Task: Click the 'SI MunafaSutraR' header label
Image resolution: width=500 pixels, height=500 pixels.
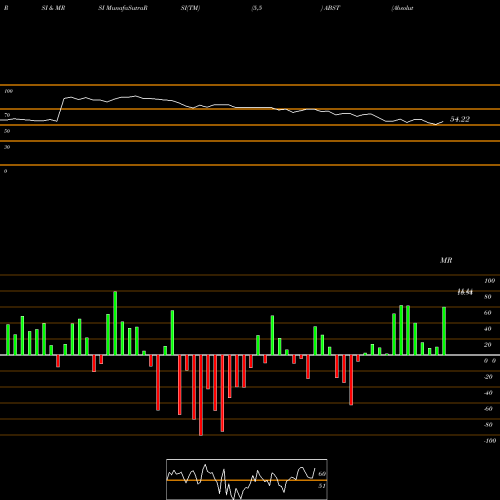Action: [x=123, y=8]
